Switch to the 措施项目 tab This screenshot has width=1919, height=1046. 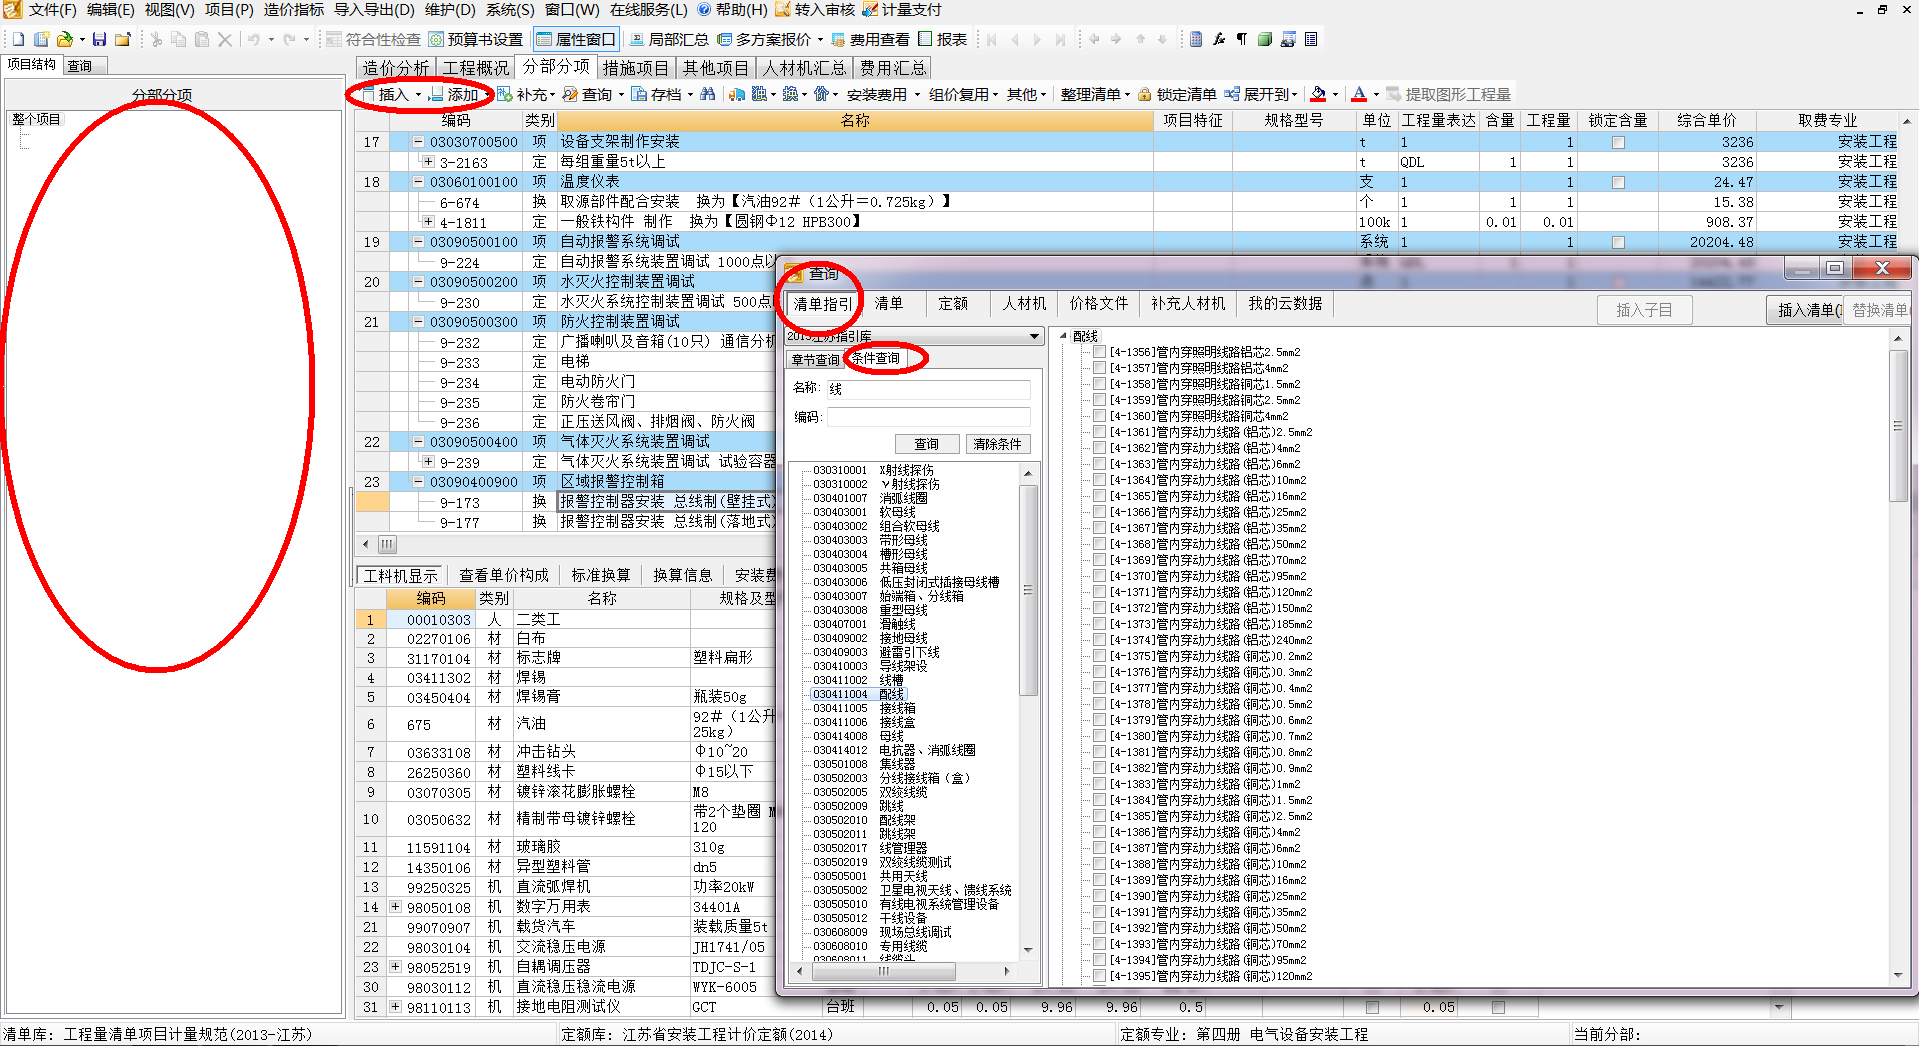coord(635,68)
